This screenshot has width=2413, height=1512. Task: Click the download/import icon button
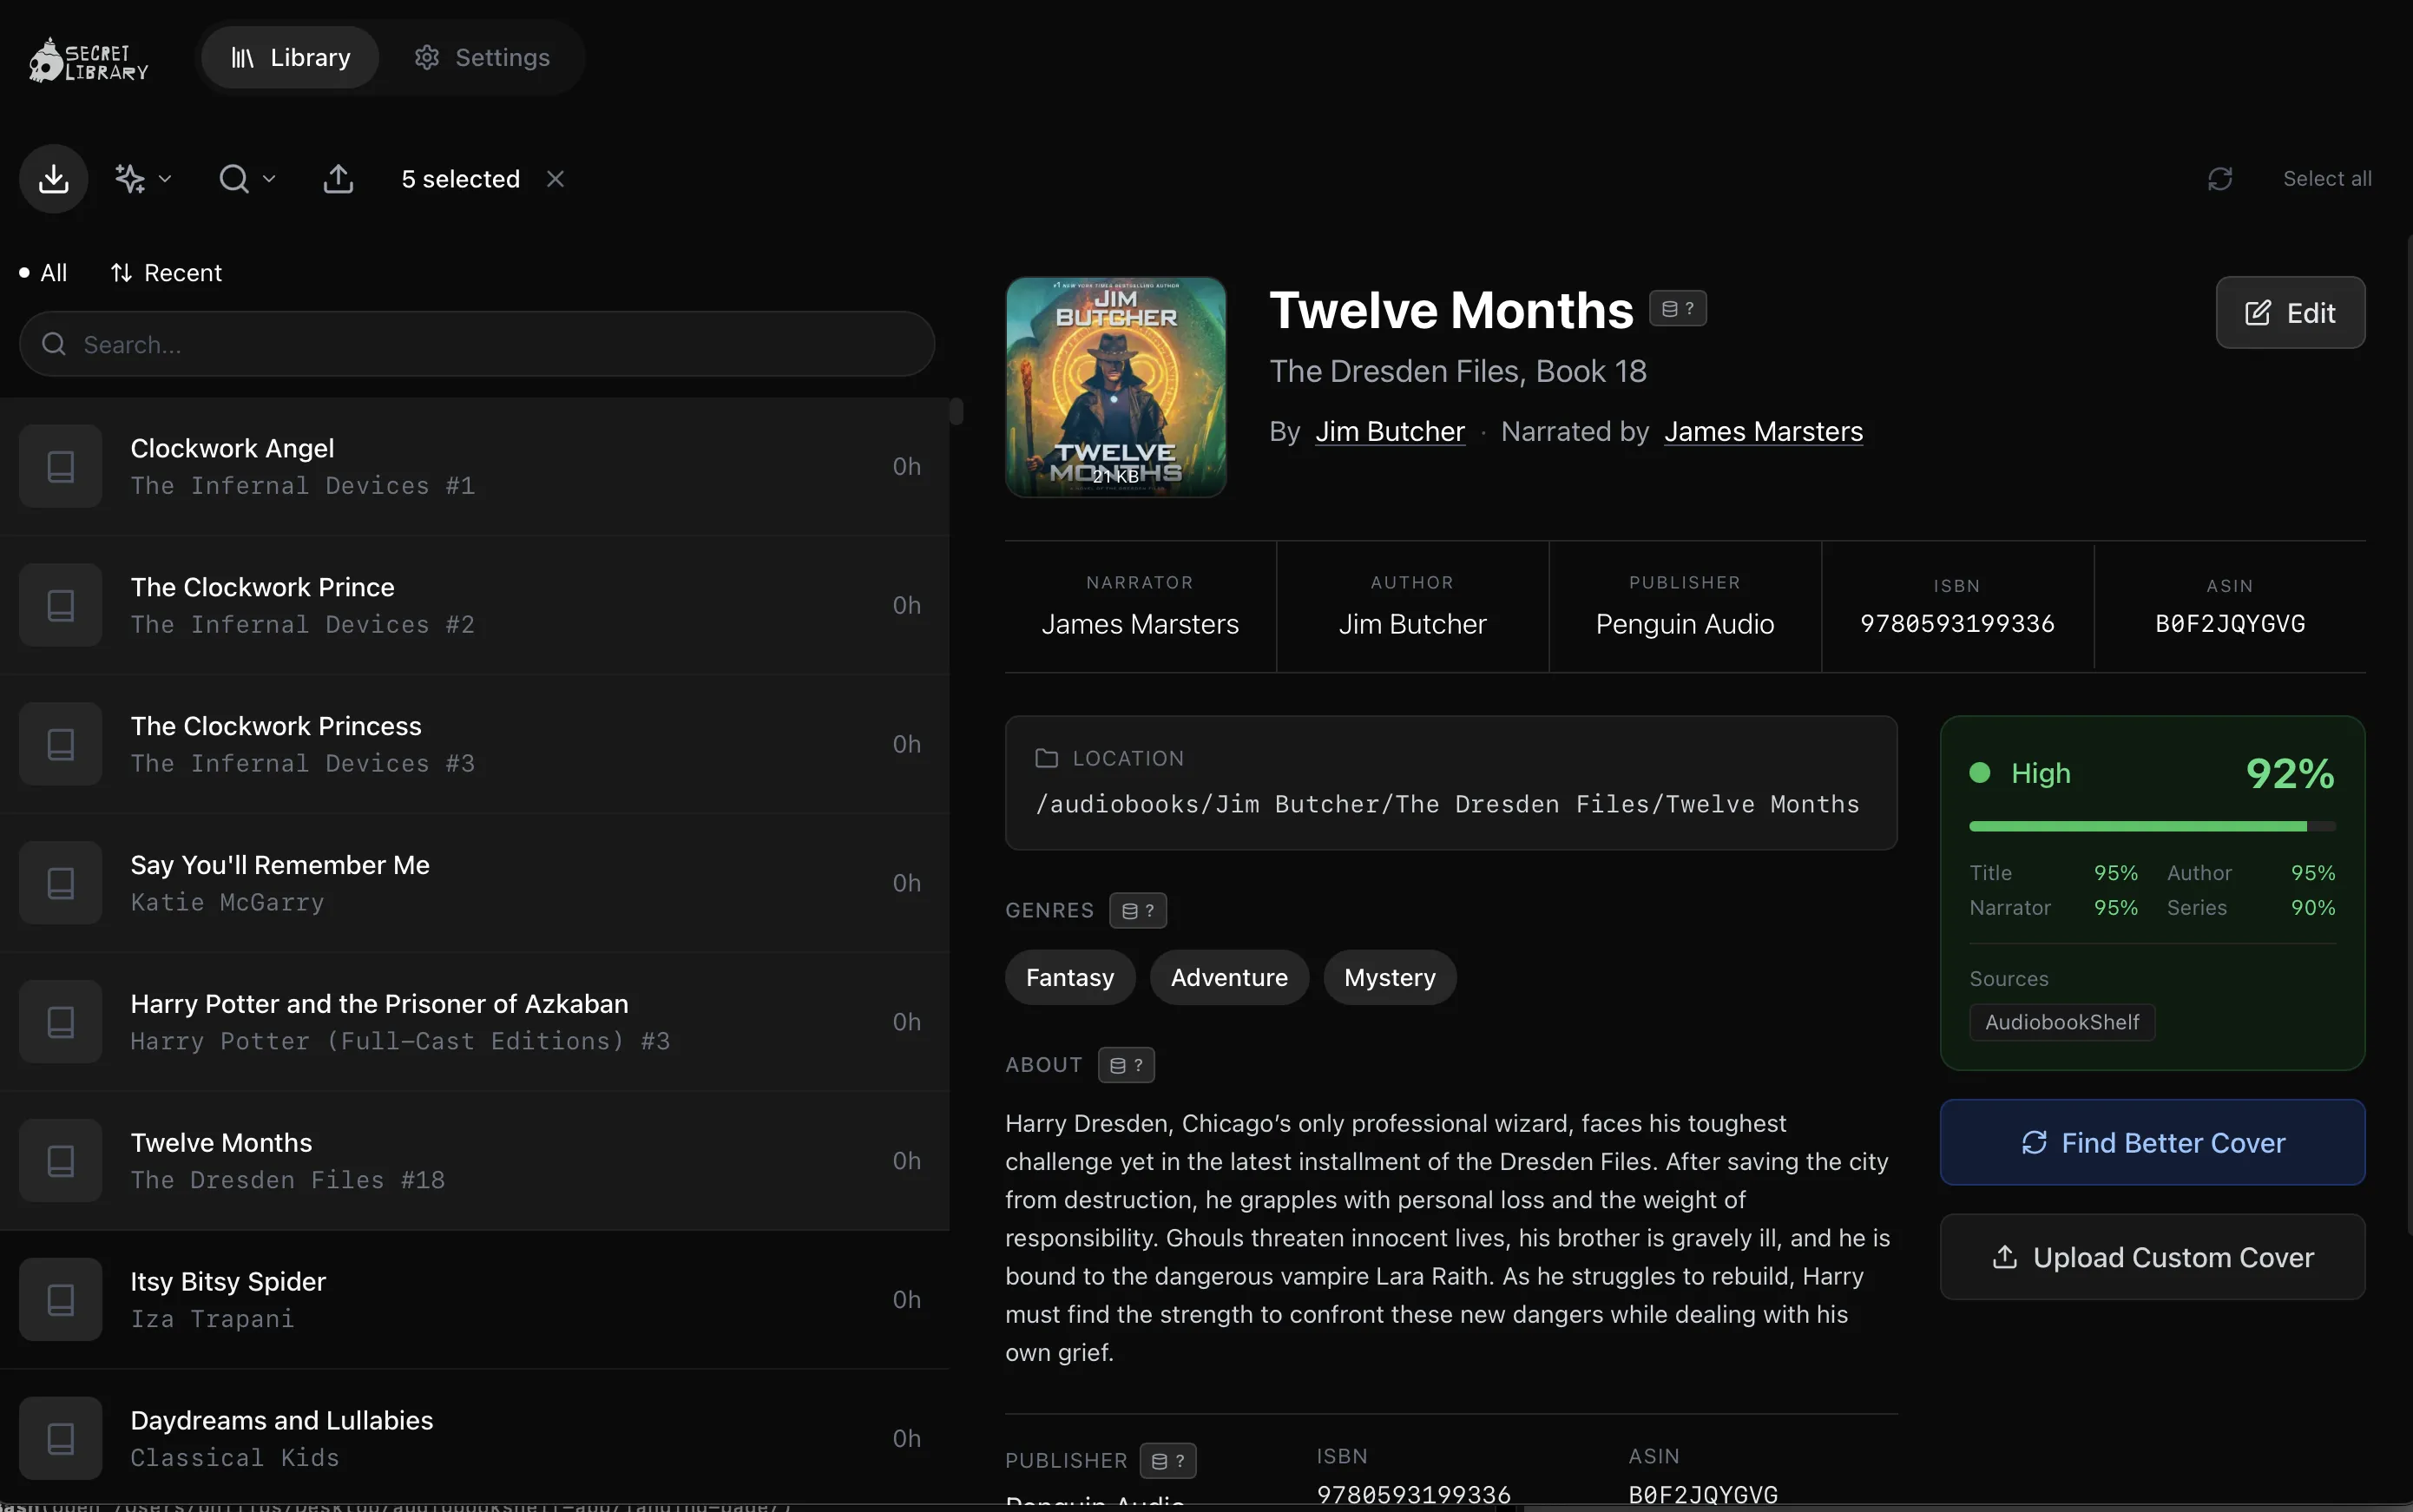tap(54, 179)
